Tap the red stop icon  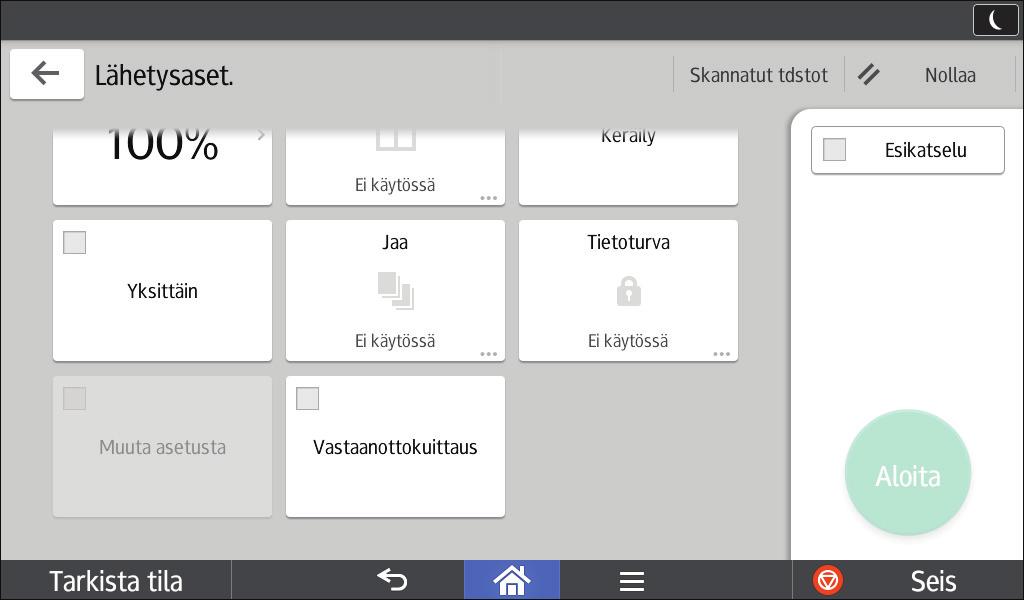click(x=827, y=580)
